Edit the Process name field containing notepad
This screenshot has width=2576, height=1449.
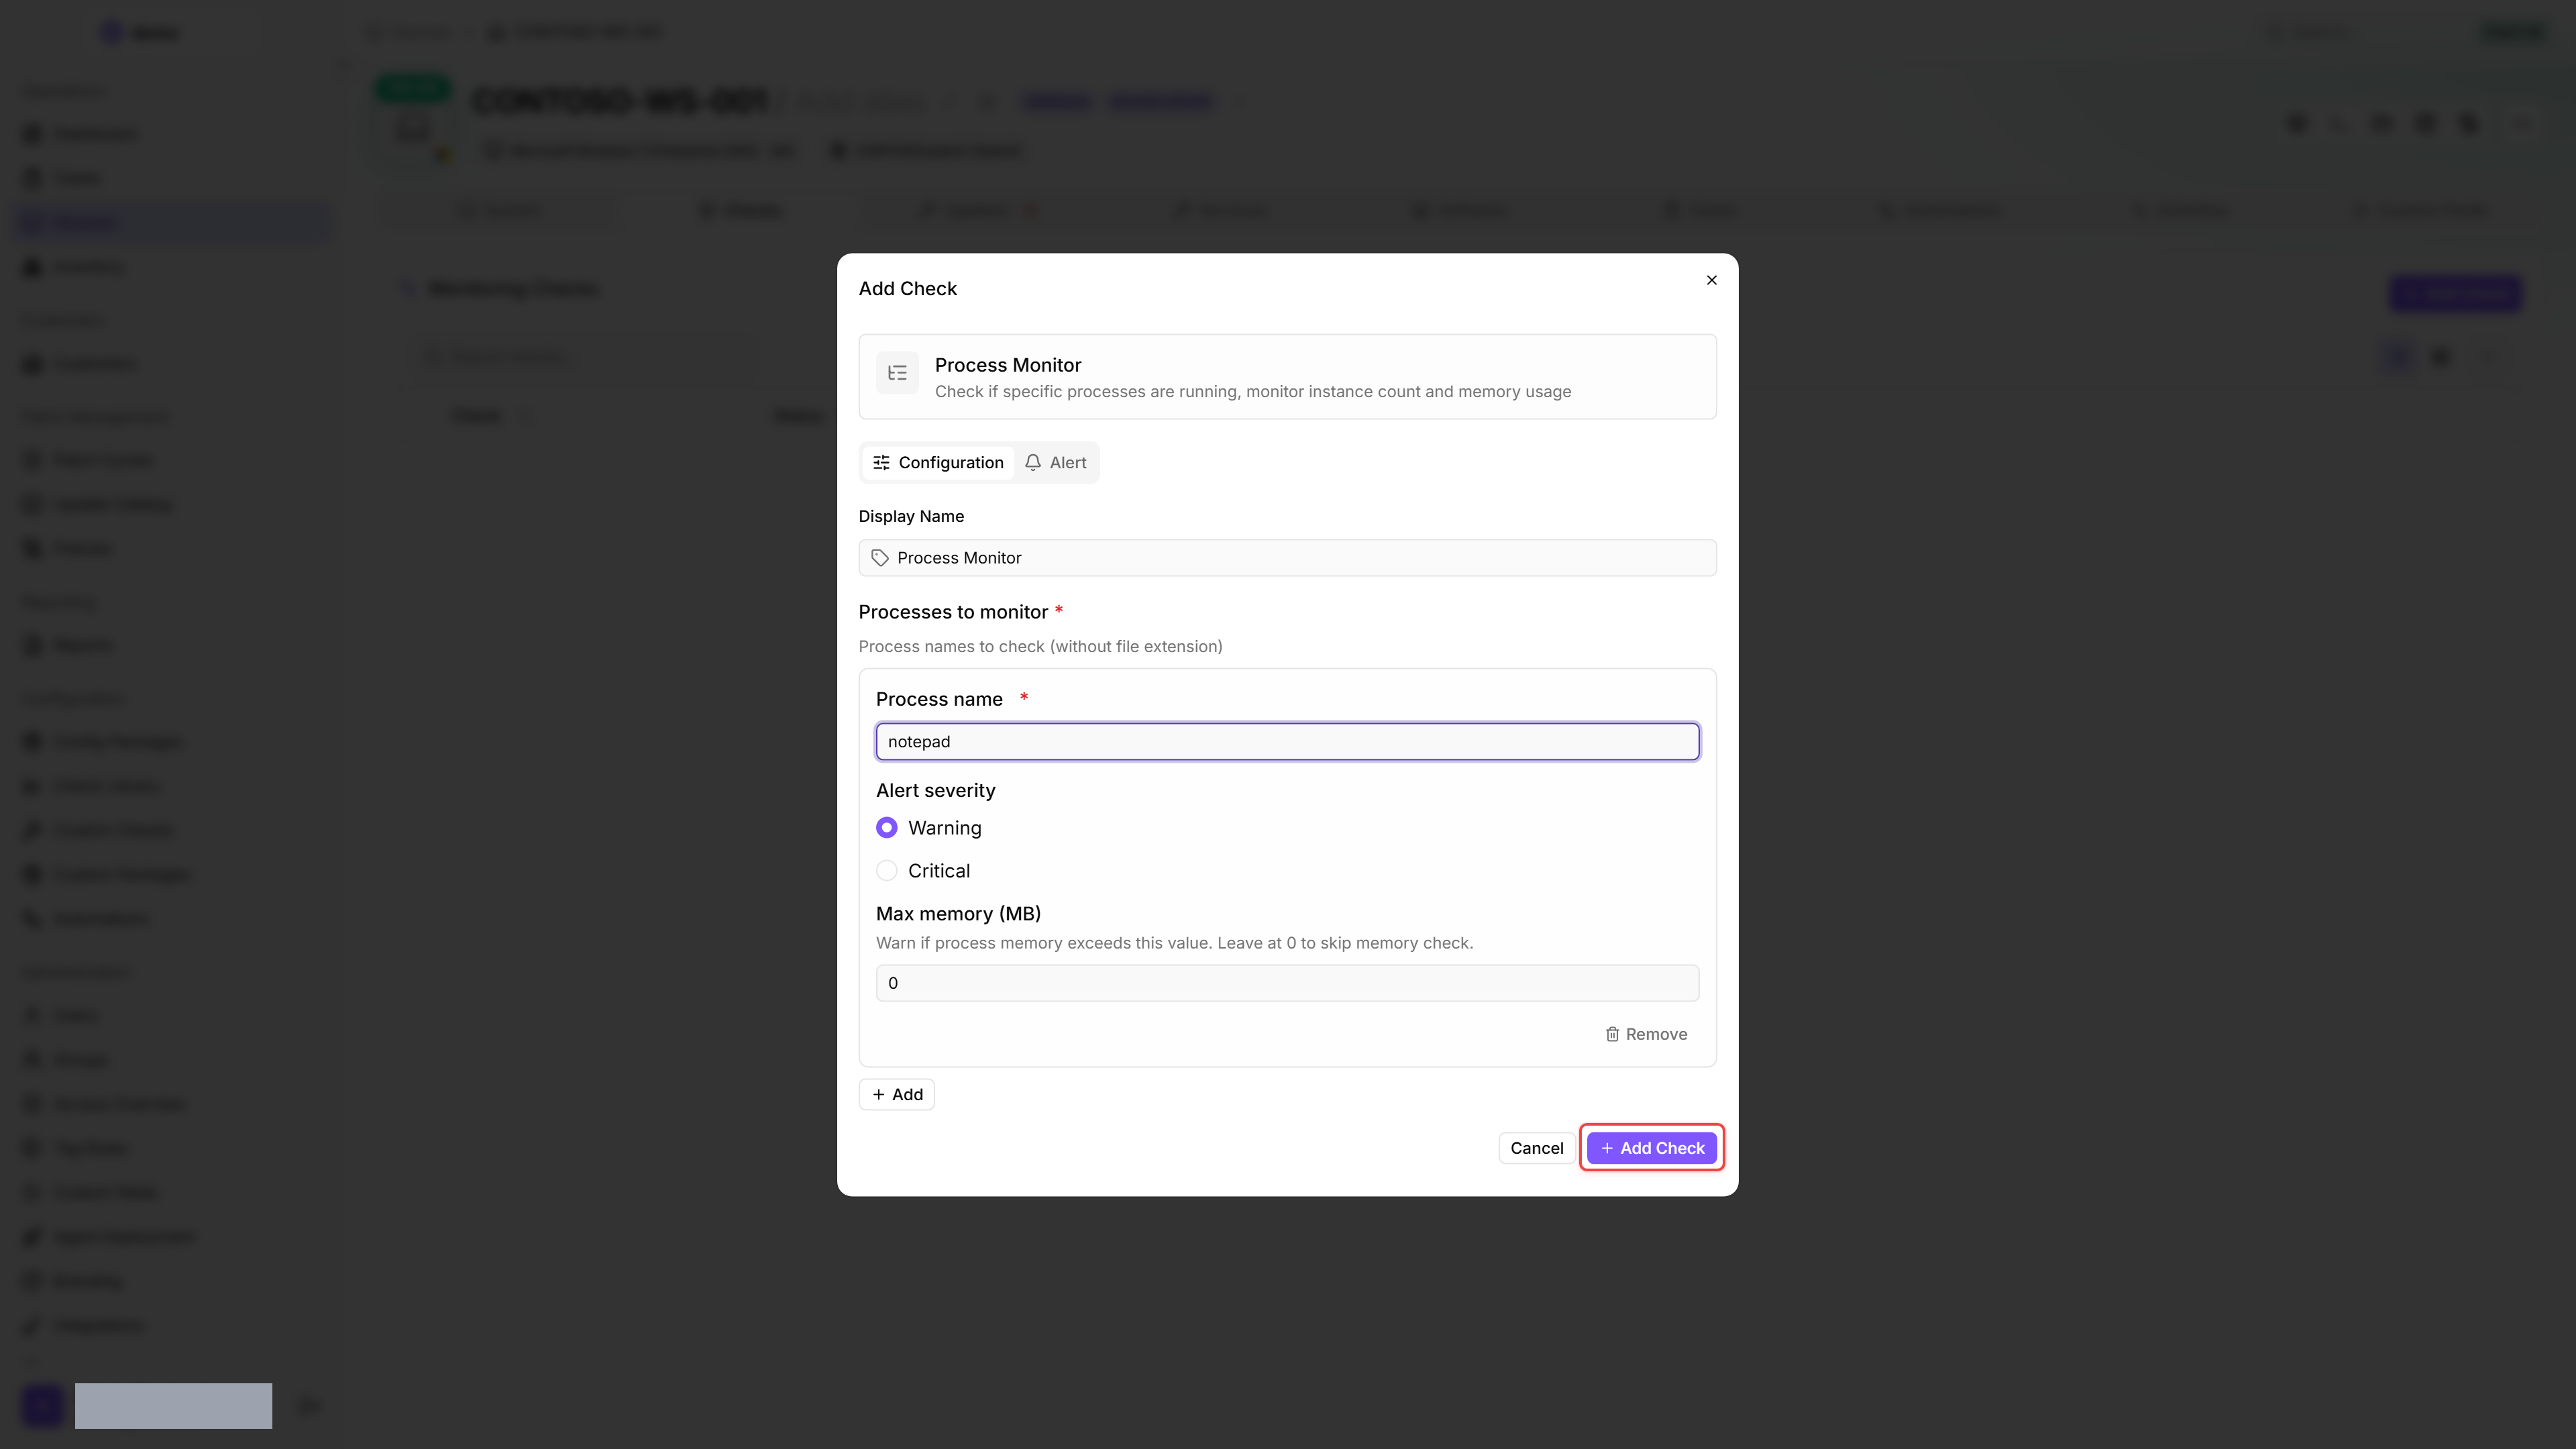point(1287,741)
